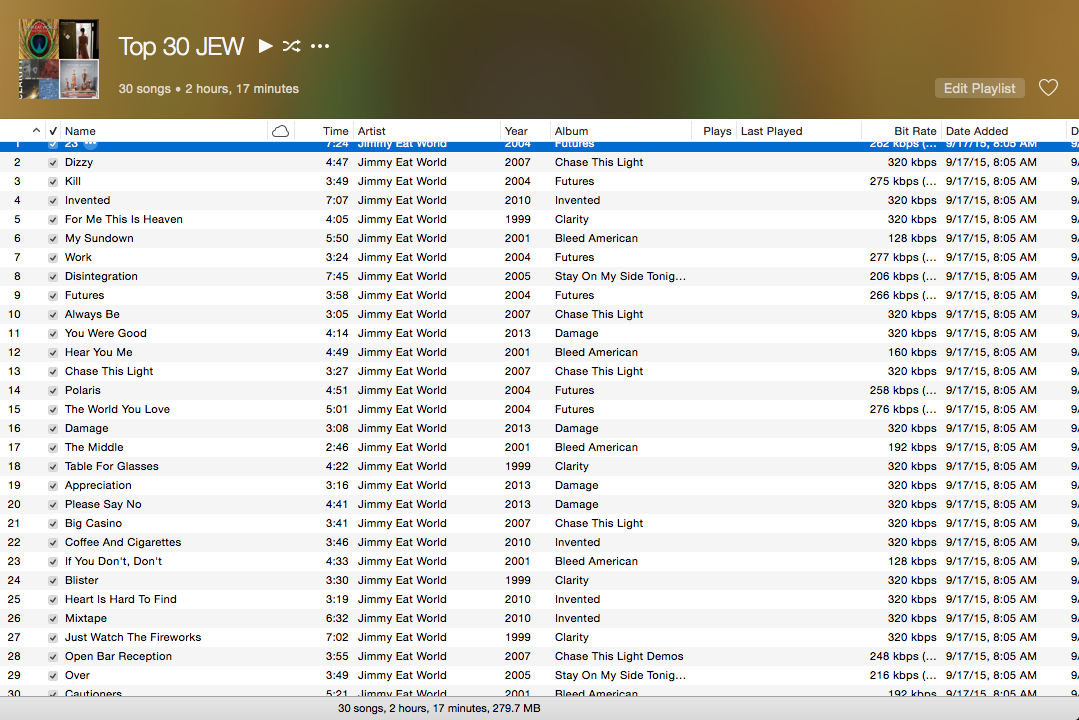The height and width of the screenshot is (720, 1079).
Task: Select the song title Big Casino
Action: point(93,523)
